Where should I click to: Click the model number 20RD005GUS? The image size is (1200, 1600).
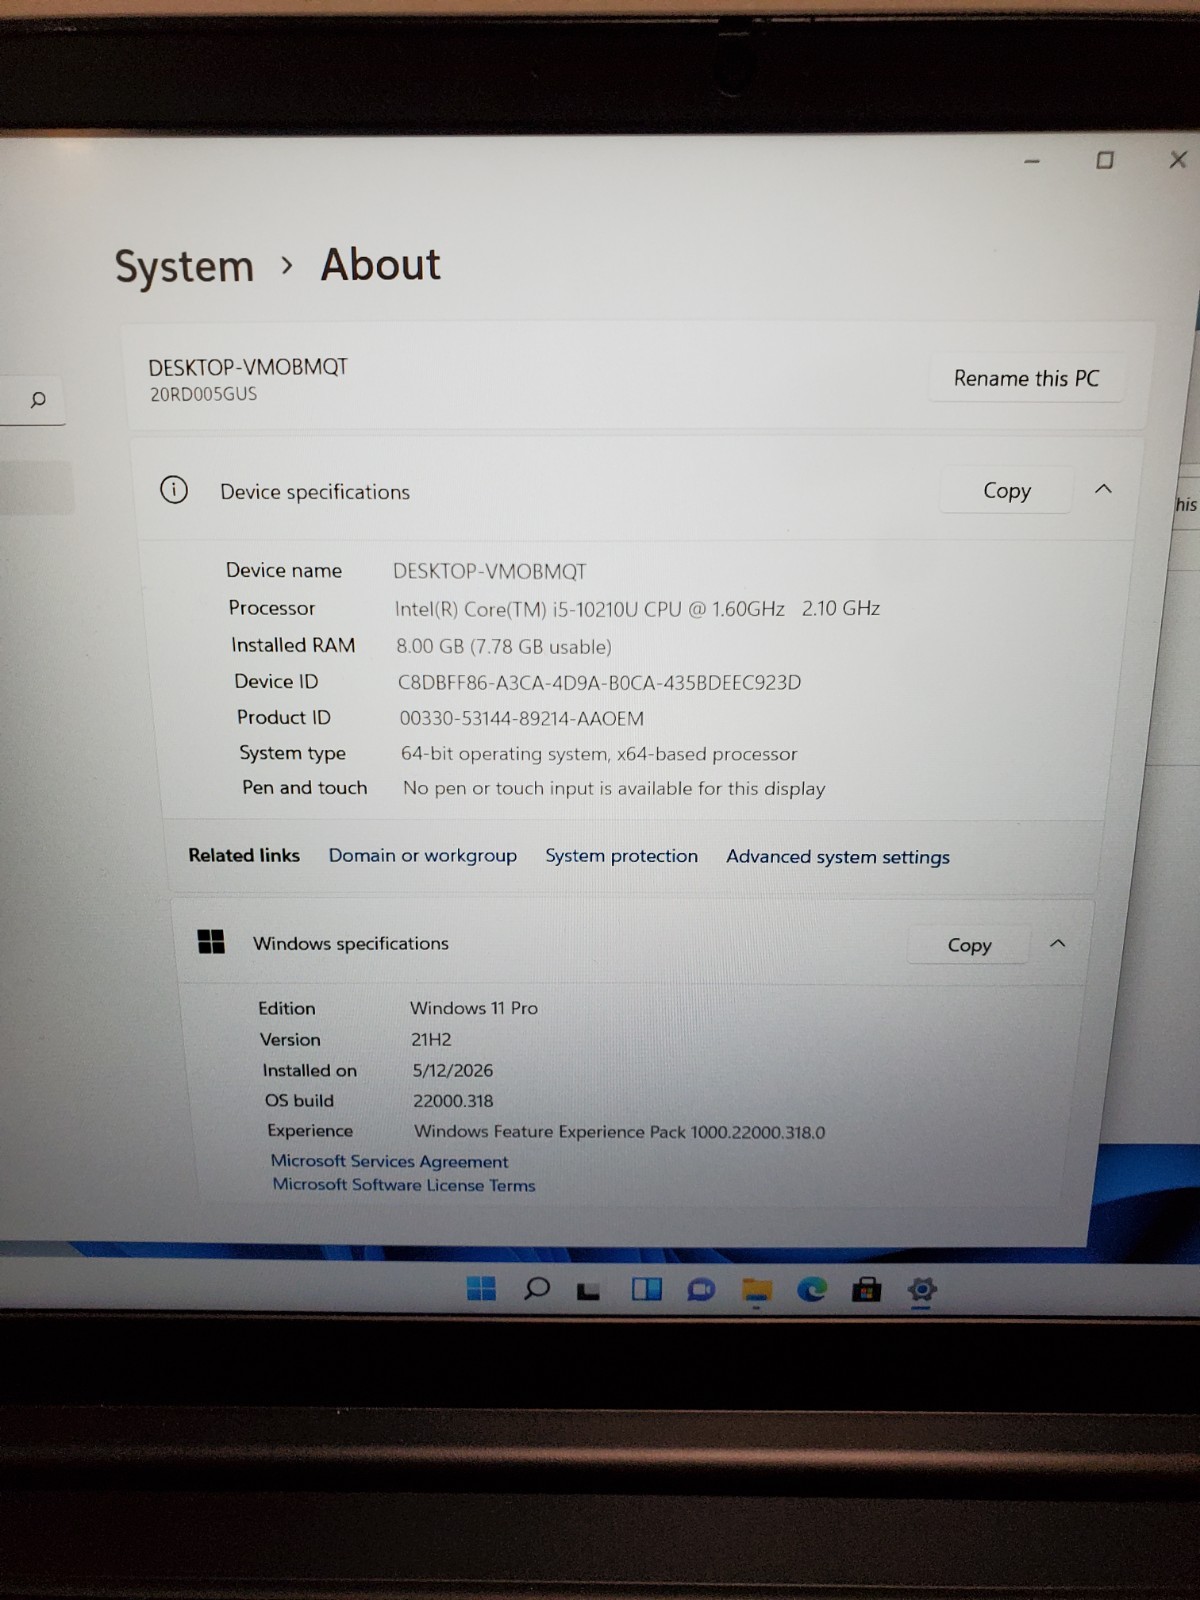[203, 395]
